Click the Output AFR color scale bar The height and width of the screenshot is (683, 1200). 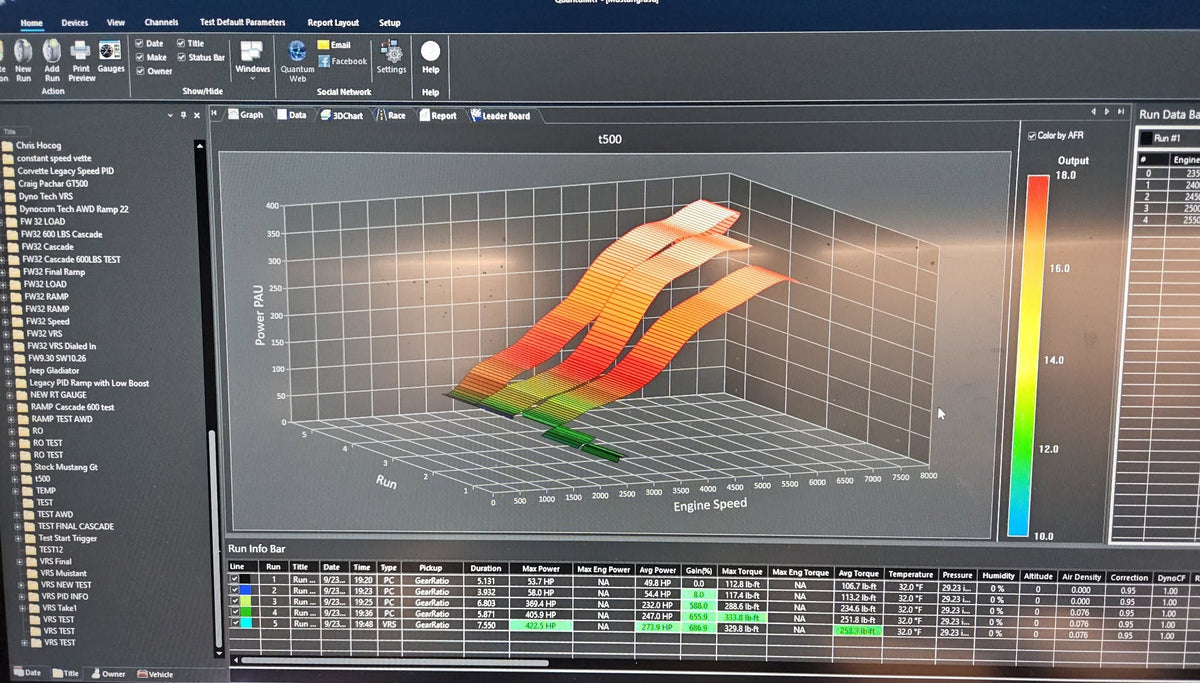point(1041,355)
